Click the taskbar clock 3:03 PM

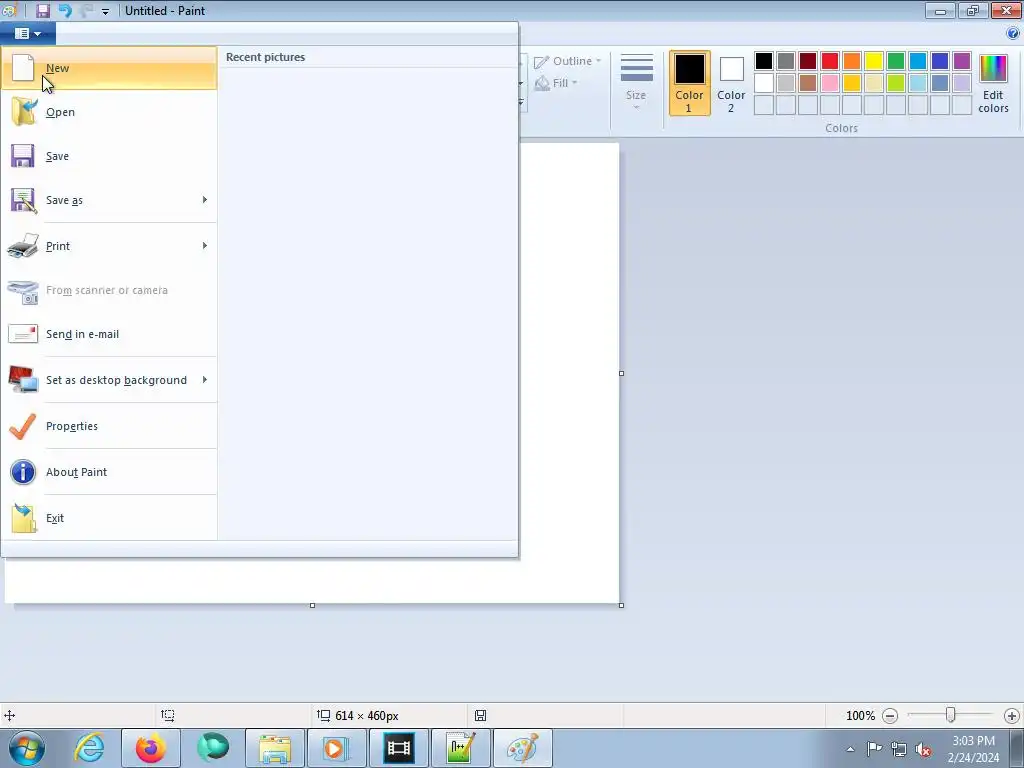tap(973, 741)
